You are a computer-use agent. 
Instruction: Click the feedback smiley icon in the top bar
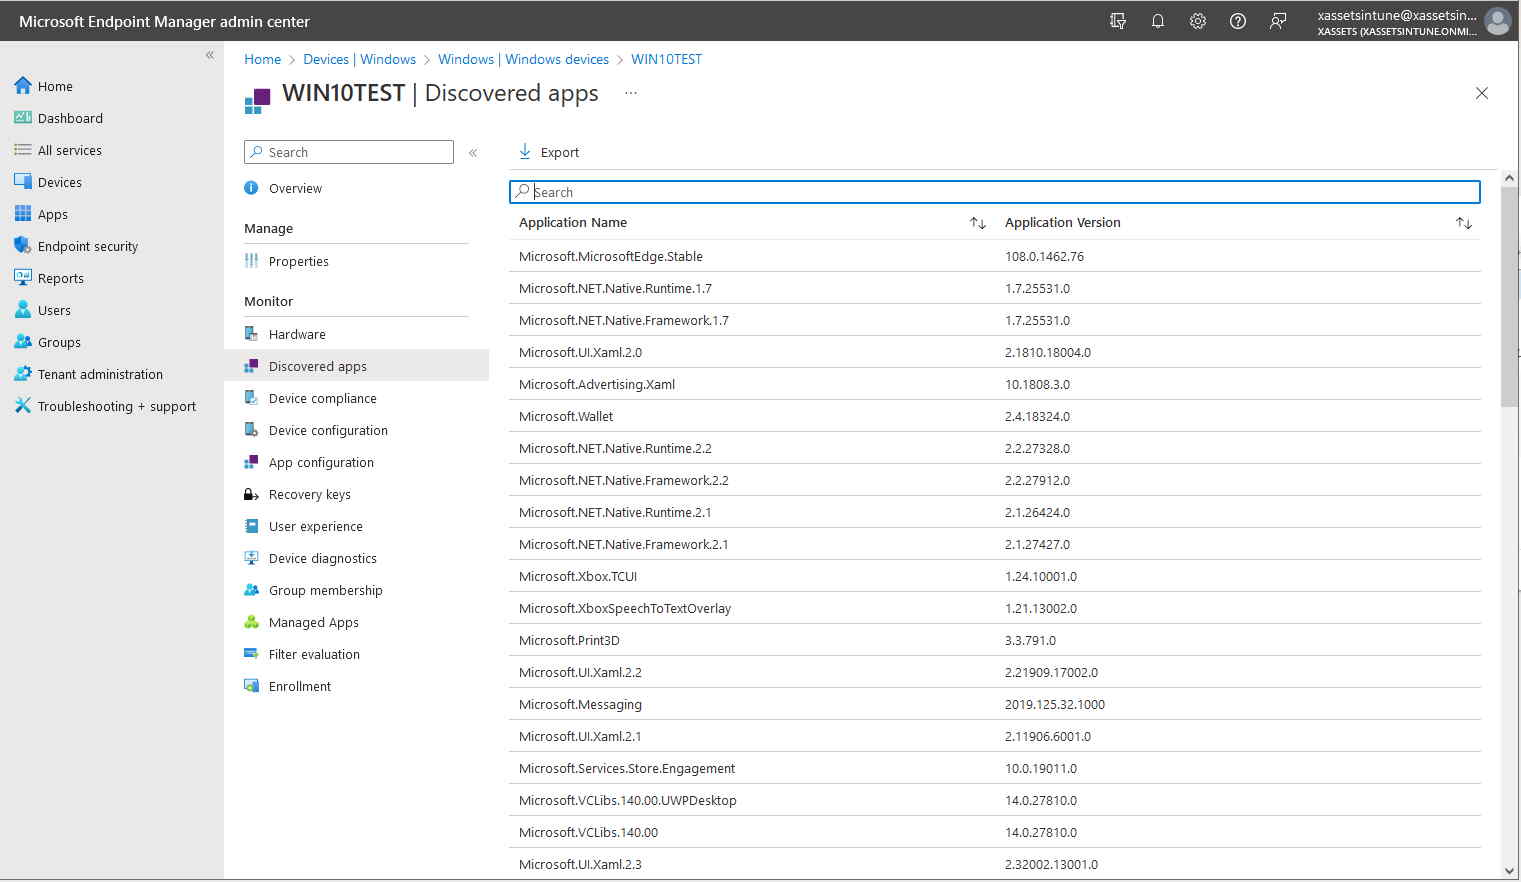point(1277,20)
